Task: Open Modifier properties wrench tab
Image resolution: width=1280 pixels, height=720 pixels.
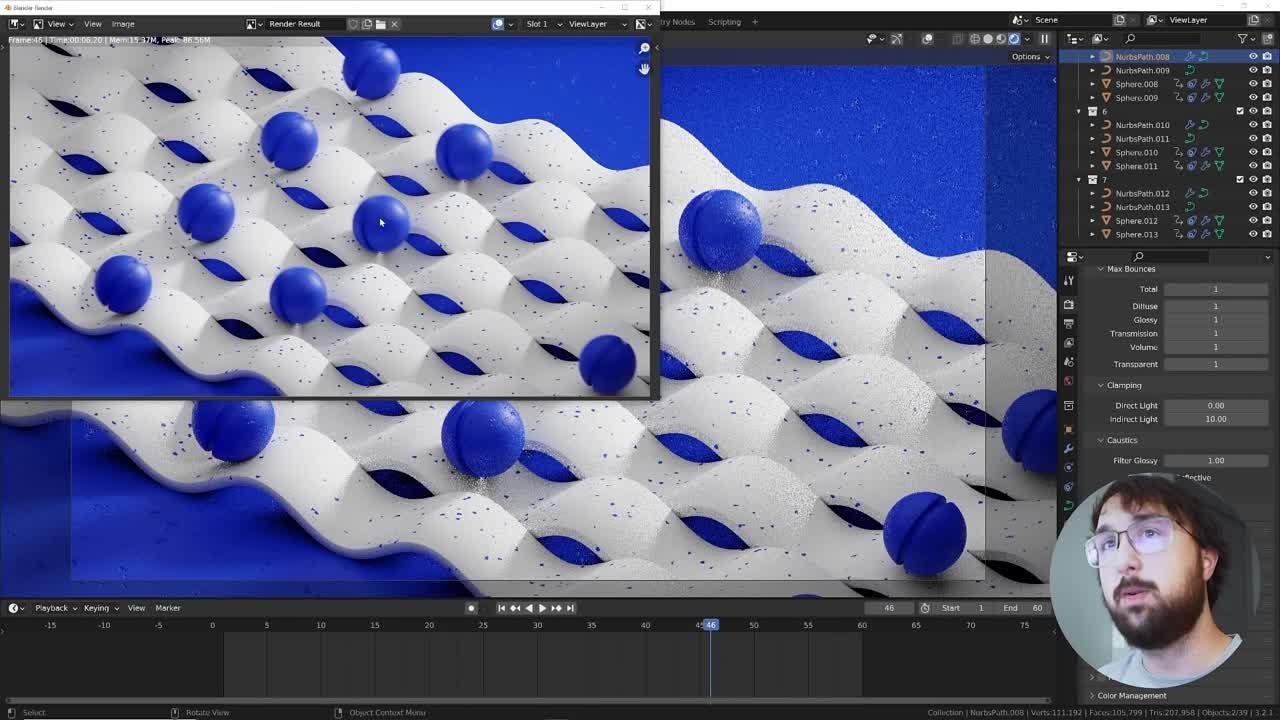Action: pyautogui.click(x=1068, y=448)
